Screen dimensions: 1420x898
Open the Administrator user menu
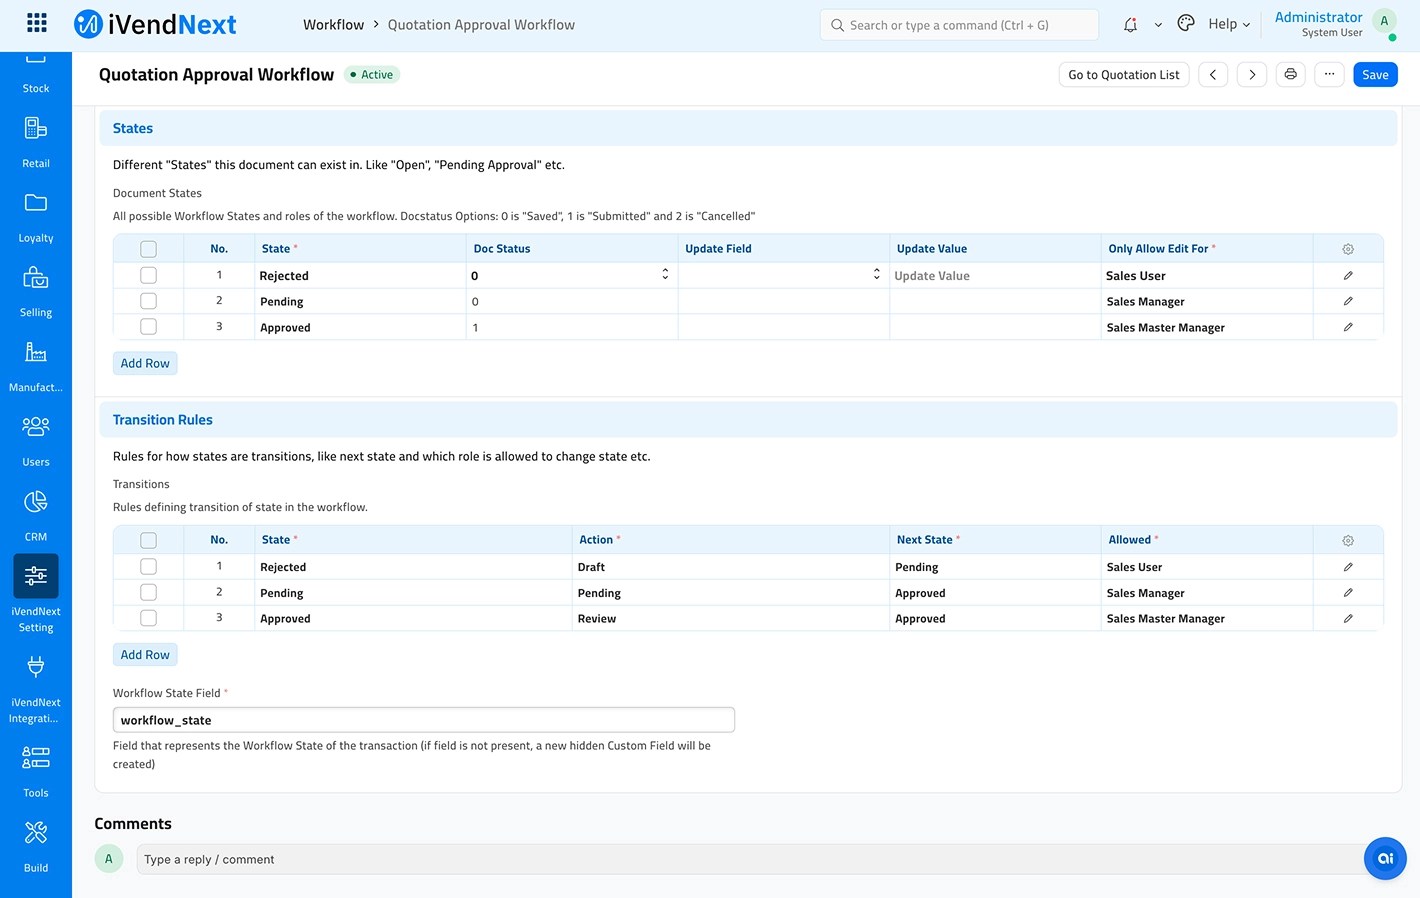[x=1318, y=24]
